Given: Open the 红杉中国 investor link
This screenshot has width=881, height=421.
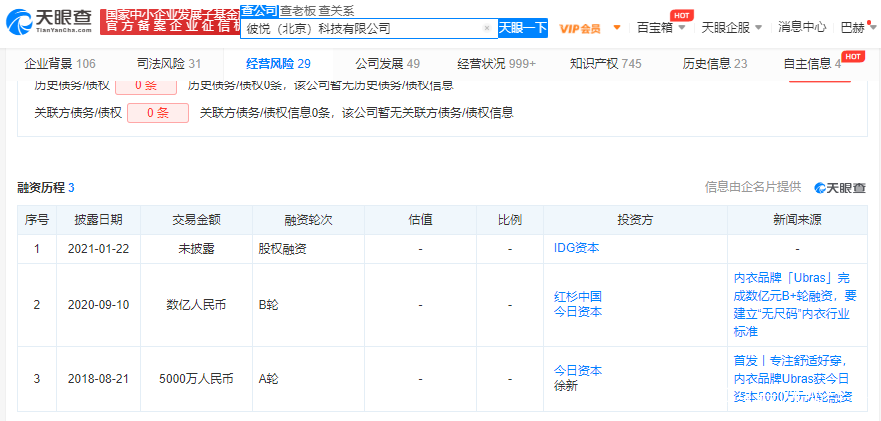Looking at the screenshot, I should [x=578, y=297].
